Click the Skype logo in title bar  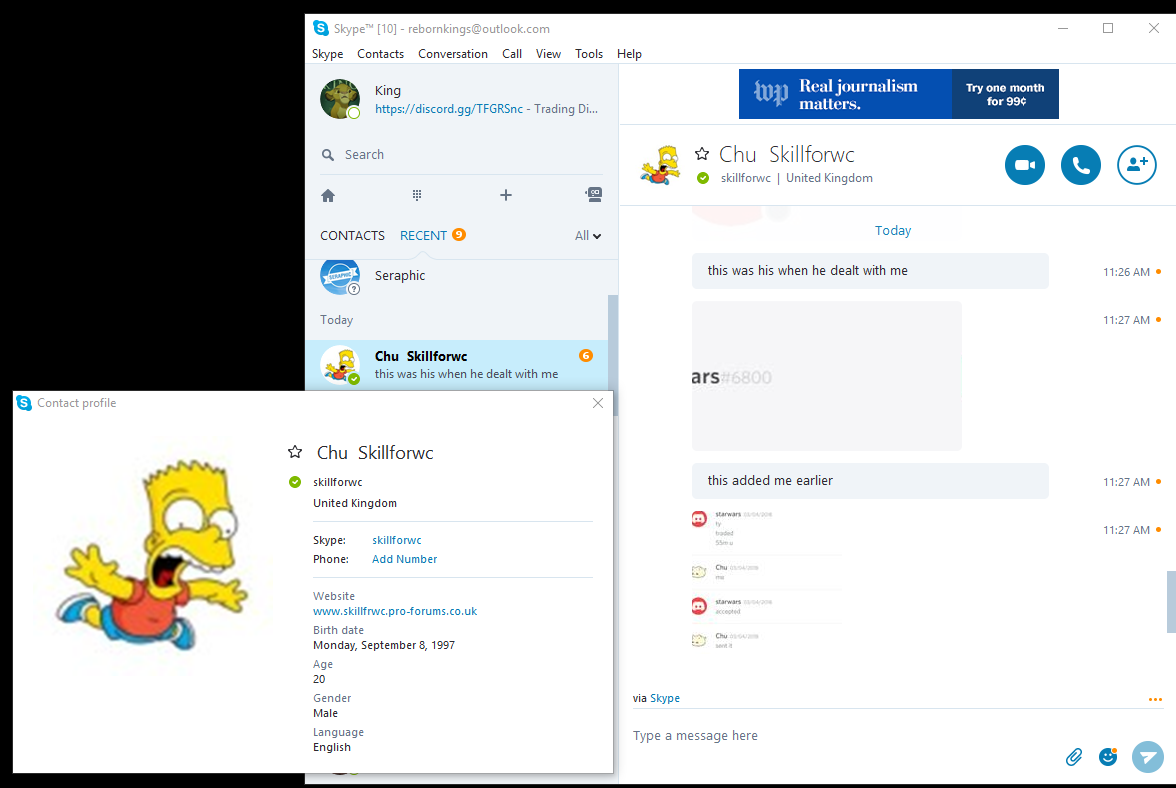click(321, 28)
